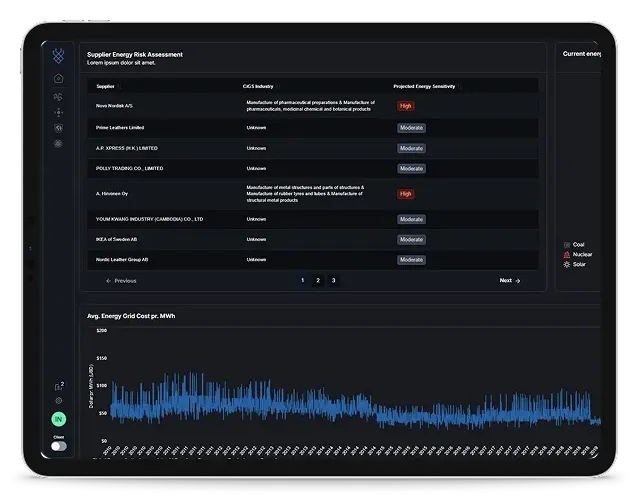
Task: Sort by the CIGS Industry column header
Action: tap(258, 86)
